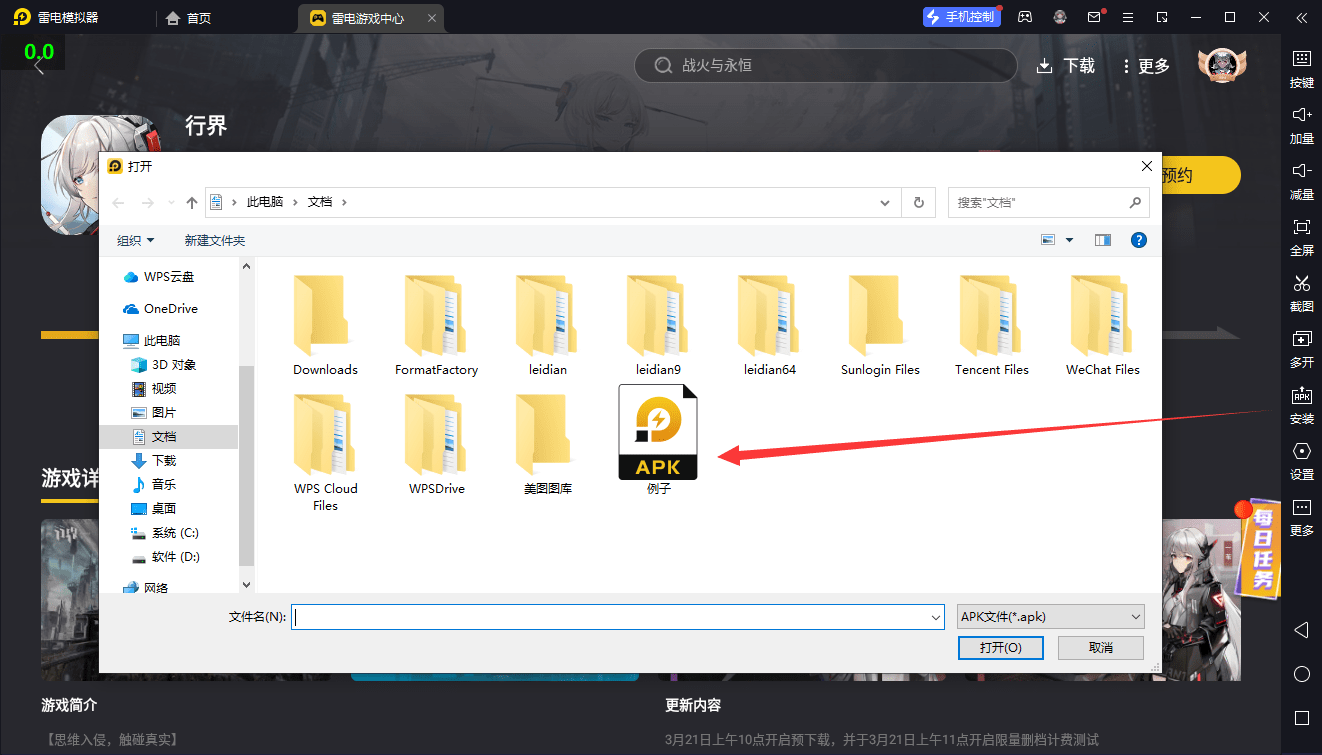This screenshot has height=755, width=1322.
Task: Tap the Android home circle button
Action: coord(1301,674)
